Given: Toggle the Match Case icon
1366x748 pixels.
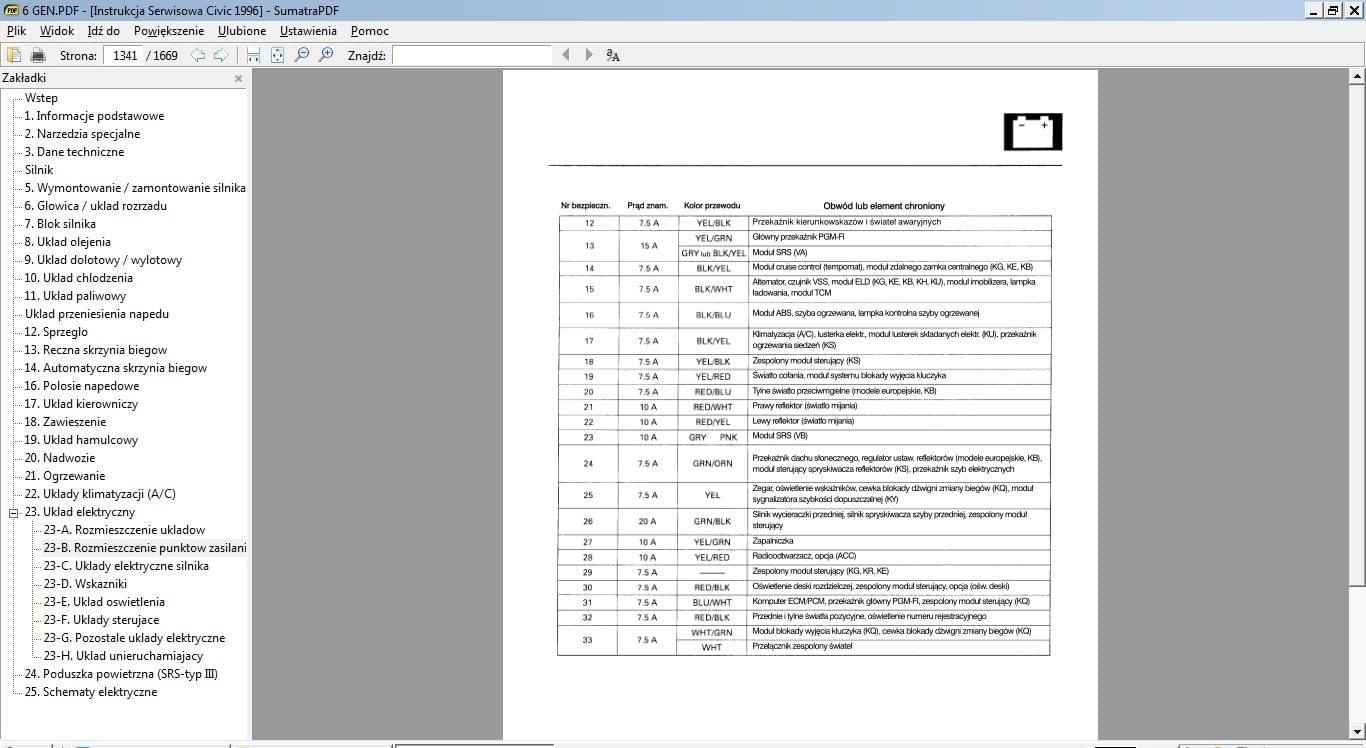Looking at the screenshot, I should [x=613, y=55].
